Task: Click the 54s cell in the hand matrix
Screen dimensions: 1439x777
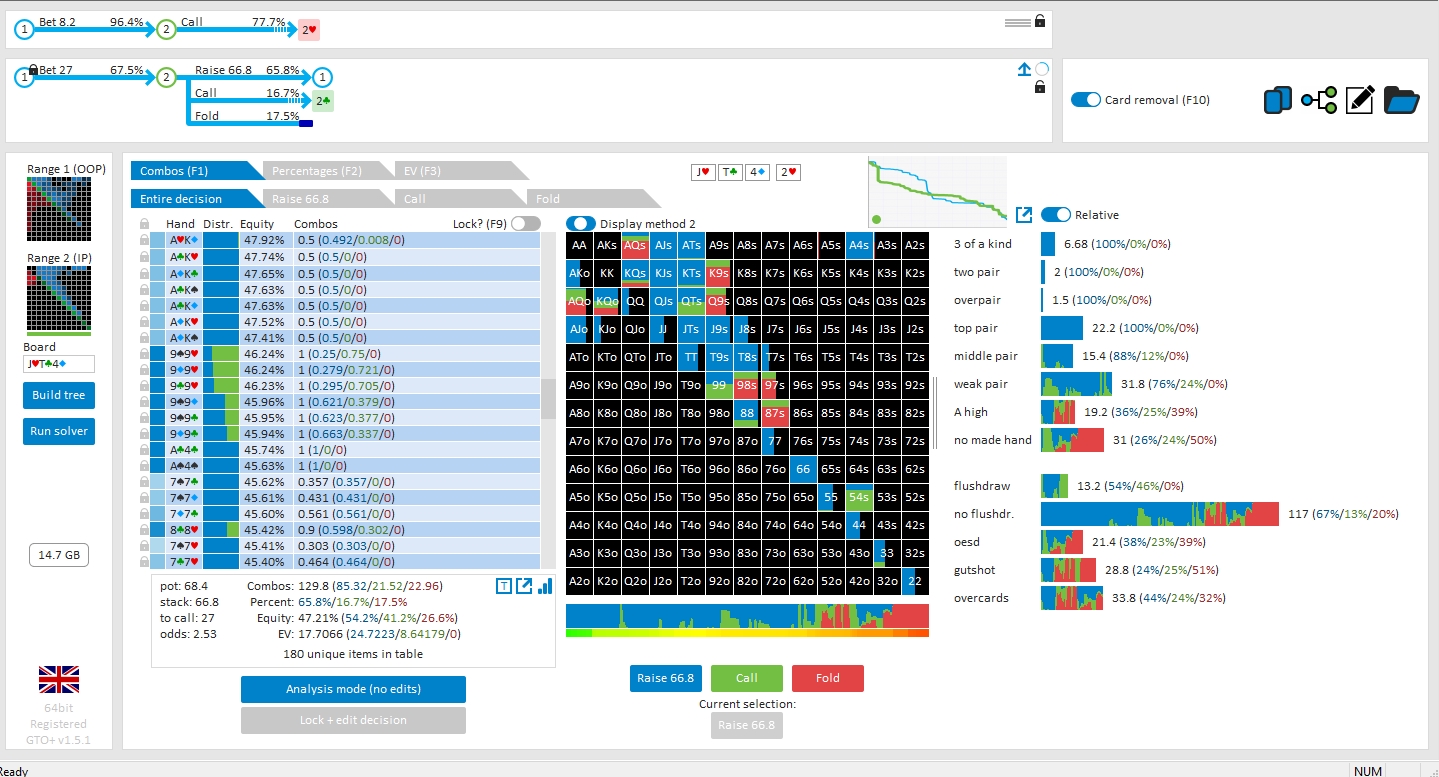Action: [x=858, y=496]
